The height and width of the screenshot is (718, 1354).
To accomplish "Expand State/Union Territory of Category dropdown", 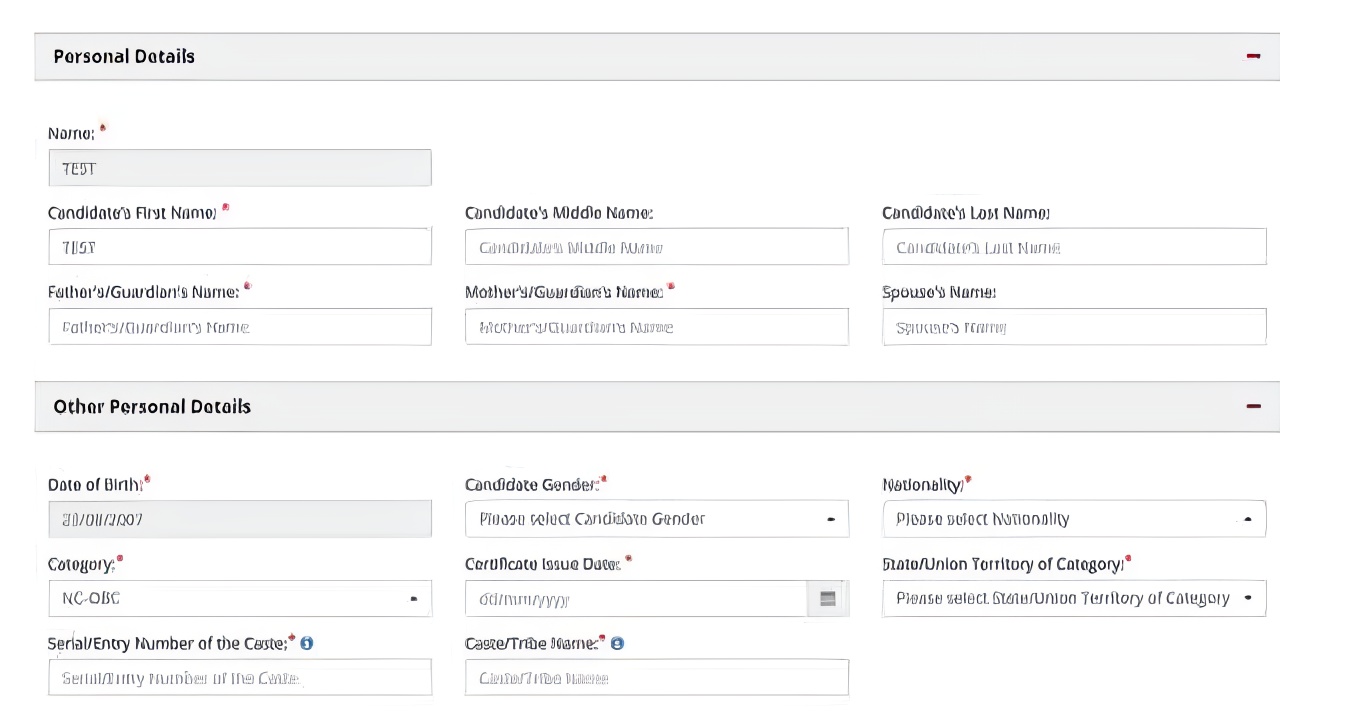I will coord(1073,599).
